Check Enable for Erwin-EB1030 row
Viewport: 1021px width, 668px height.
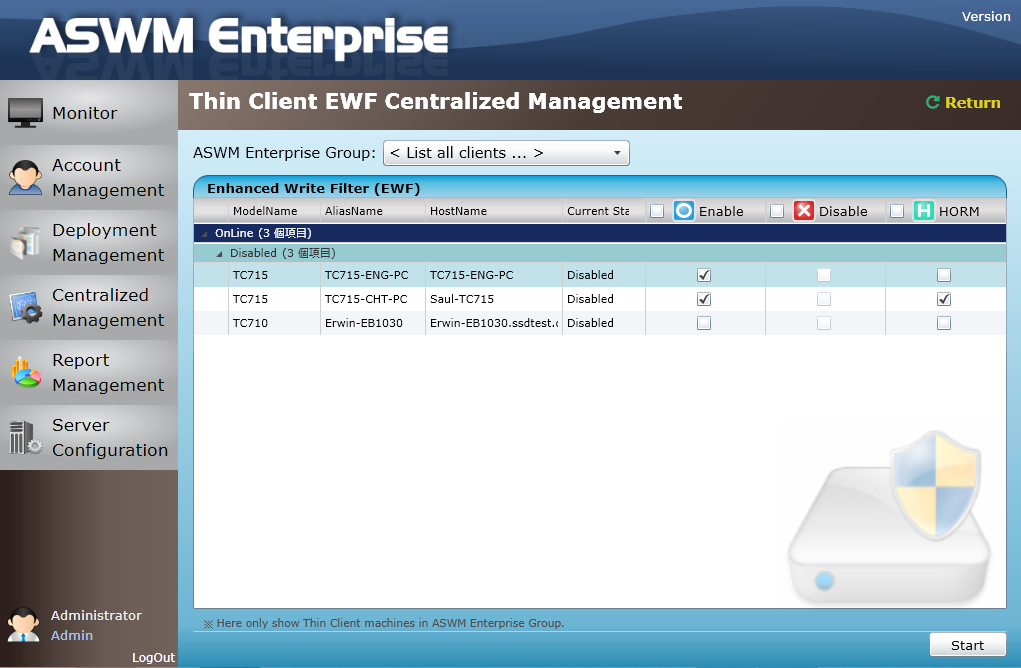(704, 323)
